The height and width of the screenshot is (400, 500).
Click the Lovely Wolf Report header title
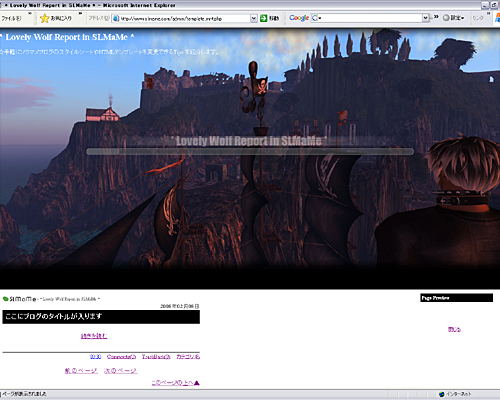click(x=67, y=37)
